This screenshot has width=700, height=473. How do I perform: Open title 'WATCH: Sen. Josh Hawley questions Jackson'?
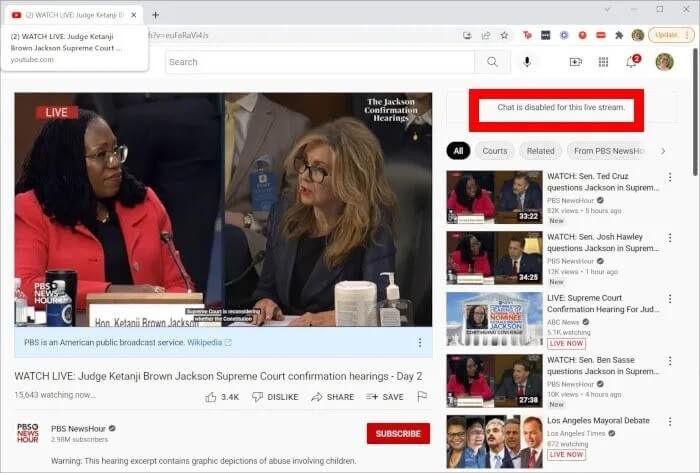(603, 242)
